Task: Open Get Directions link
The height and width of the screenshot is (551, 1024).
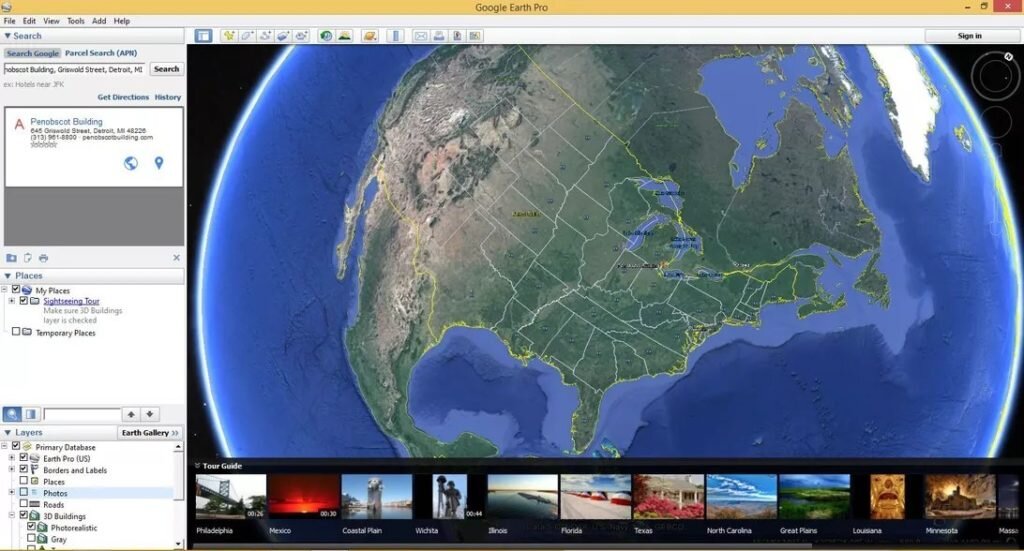Action: [x=123, y=97]
